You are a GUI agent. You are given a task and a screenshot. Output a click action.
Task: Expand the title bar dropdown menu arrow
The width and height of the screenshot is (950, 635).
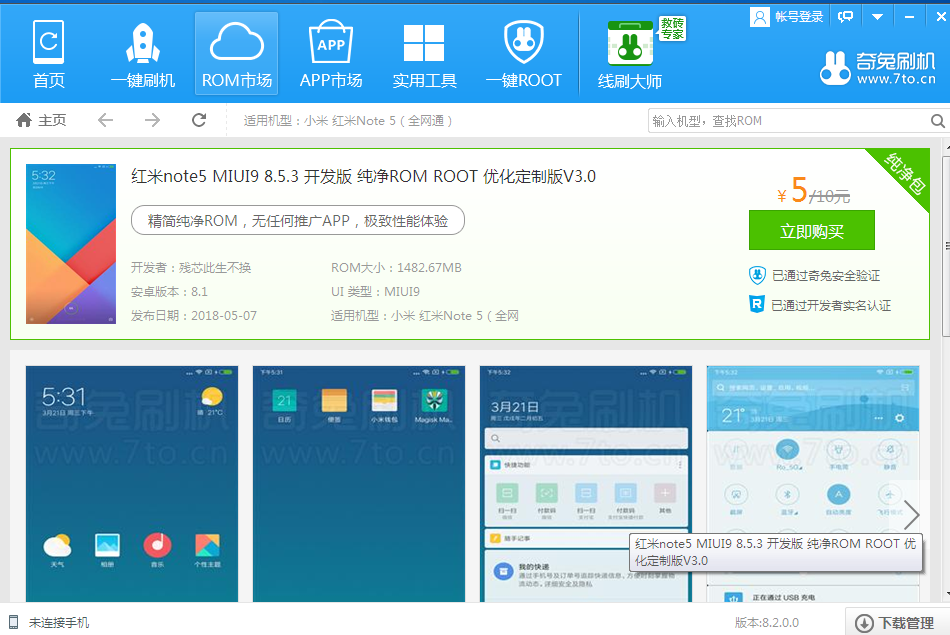(877, 17)
